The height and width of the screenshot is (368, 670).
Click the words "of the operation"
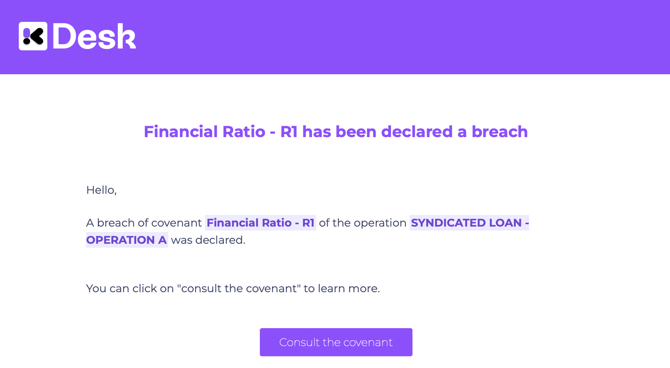tap(362, 223)
